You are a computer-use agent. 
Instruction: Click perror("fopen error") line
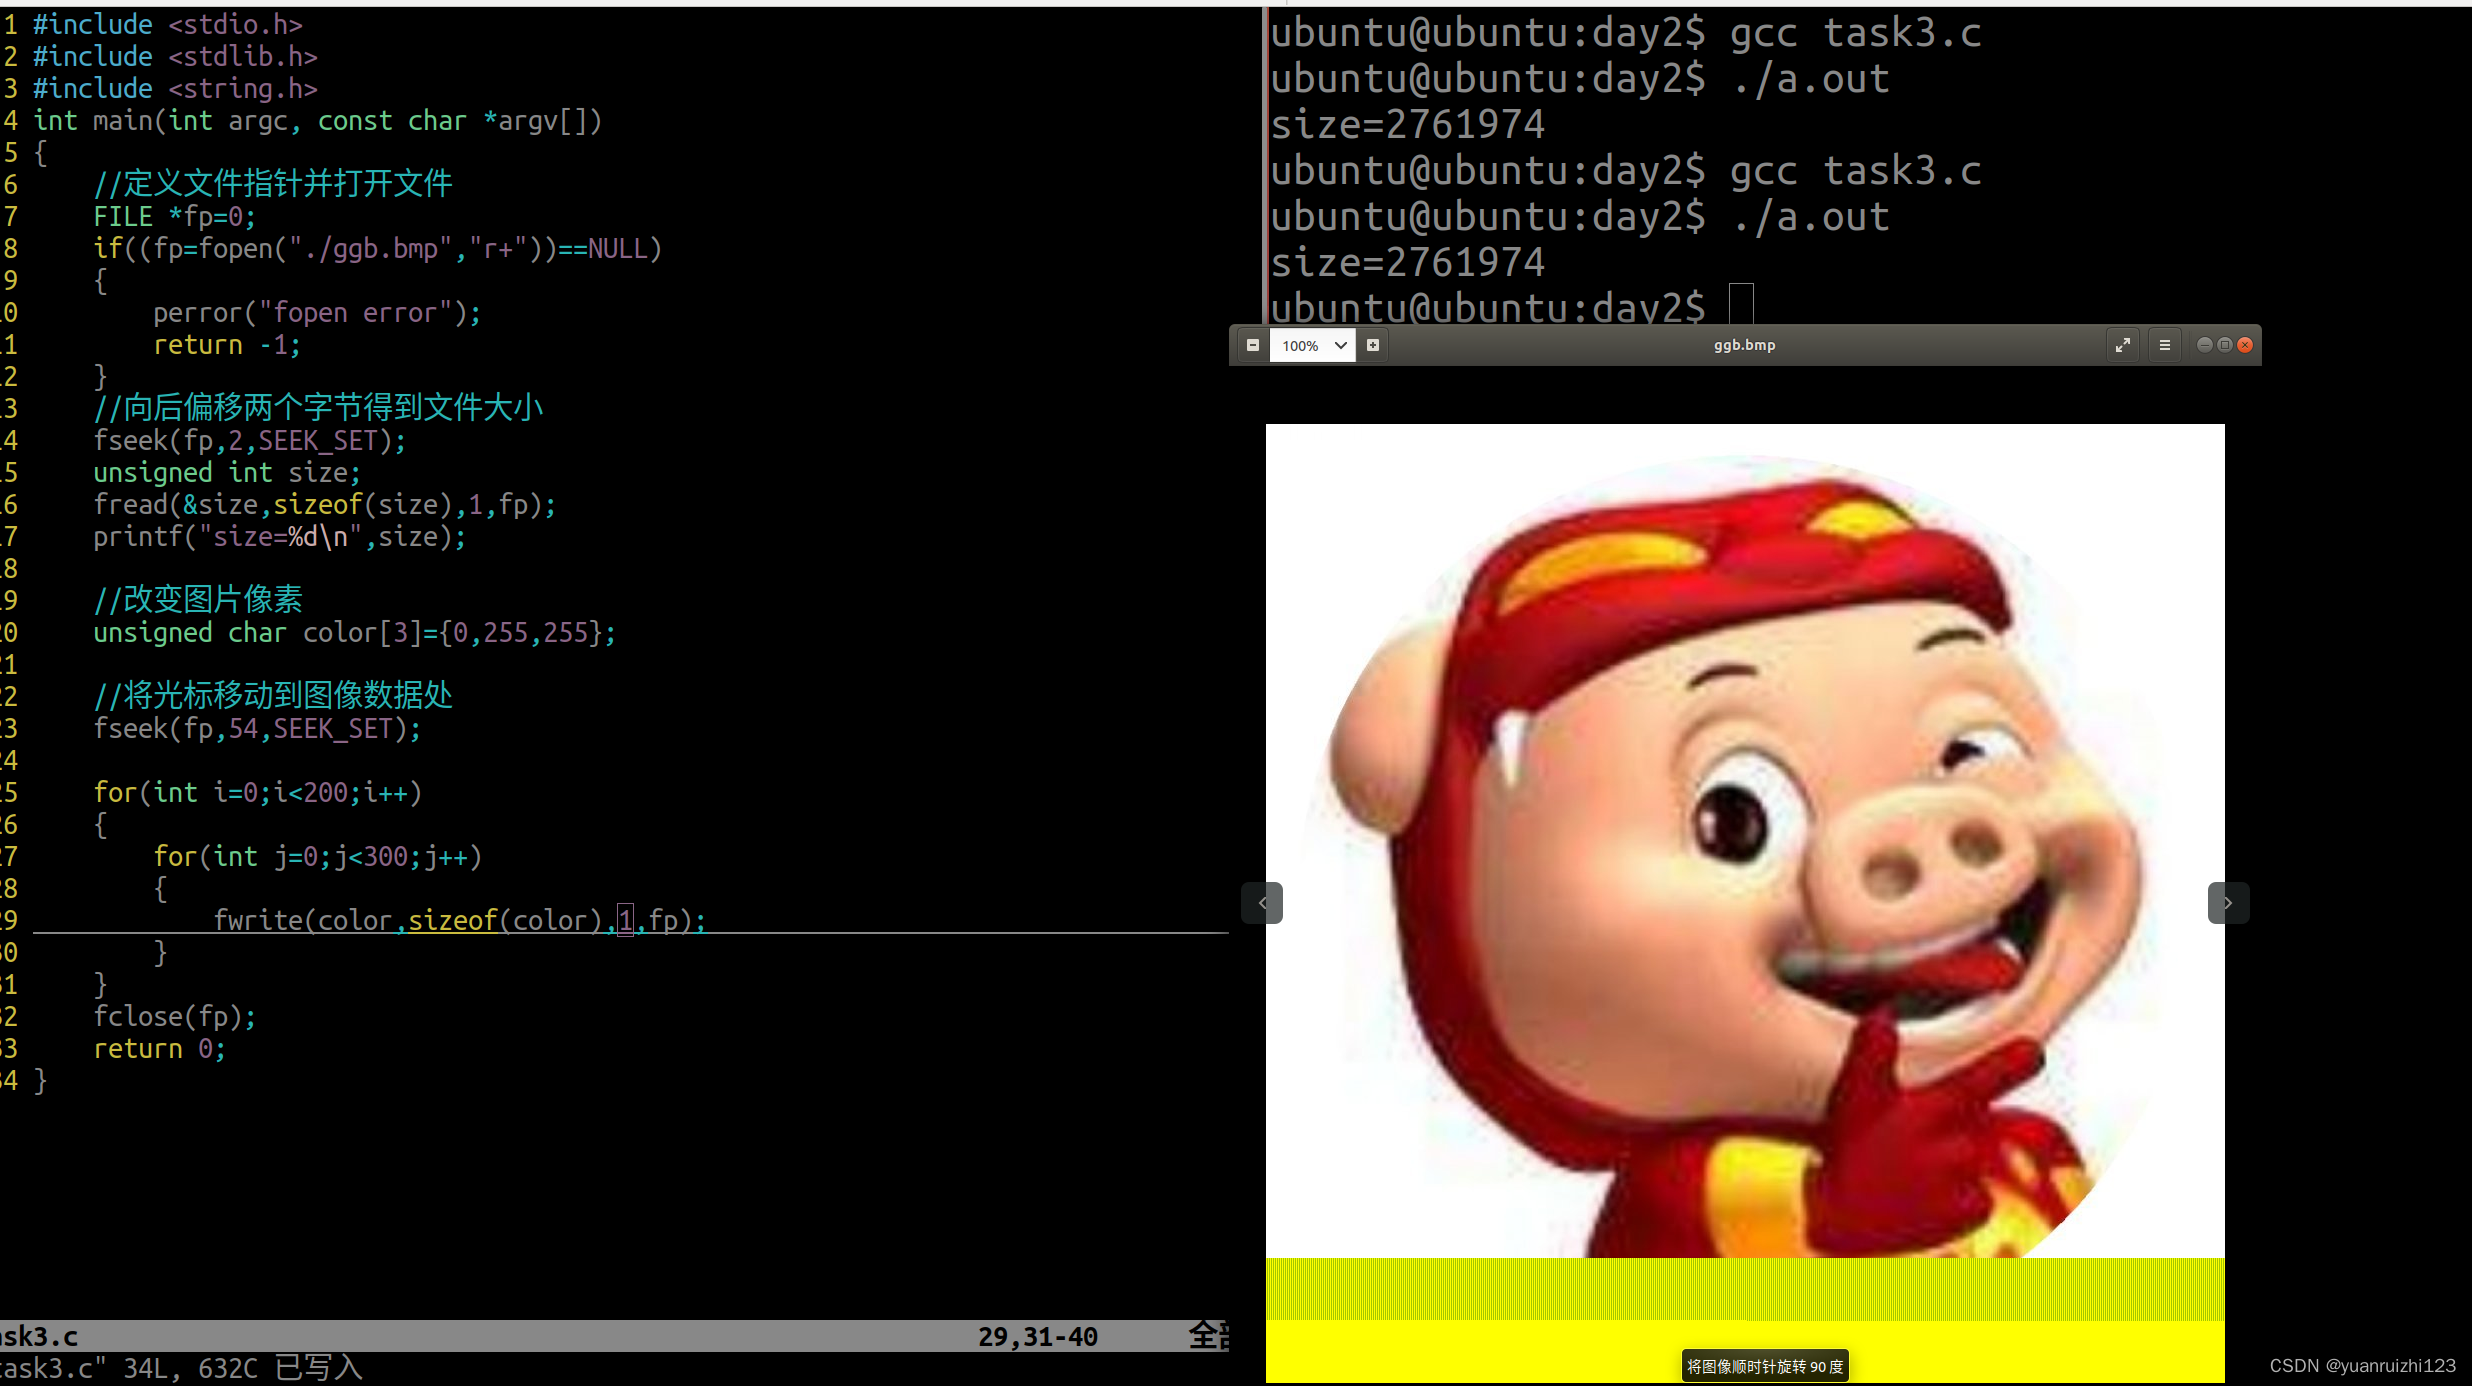(317, 313)
